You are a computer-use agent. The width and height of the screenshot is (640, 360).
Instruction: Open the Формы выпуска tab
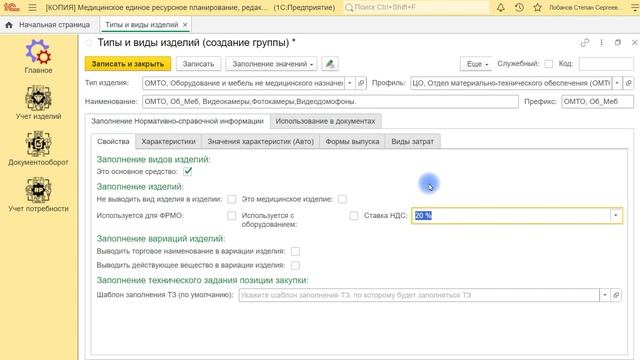tap(352, 142)
